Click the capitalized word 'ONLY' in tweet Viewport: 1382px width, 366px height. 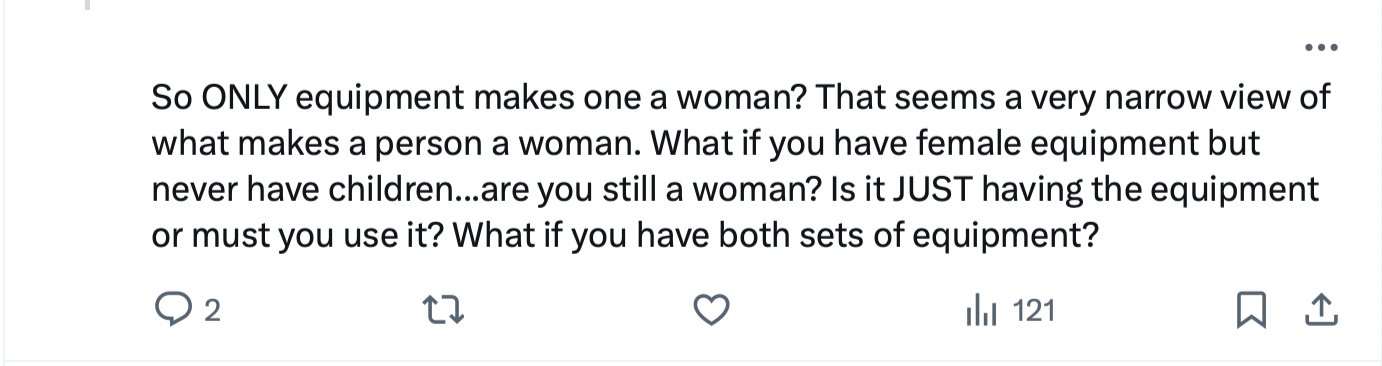point(246,99)
